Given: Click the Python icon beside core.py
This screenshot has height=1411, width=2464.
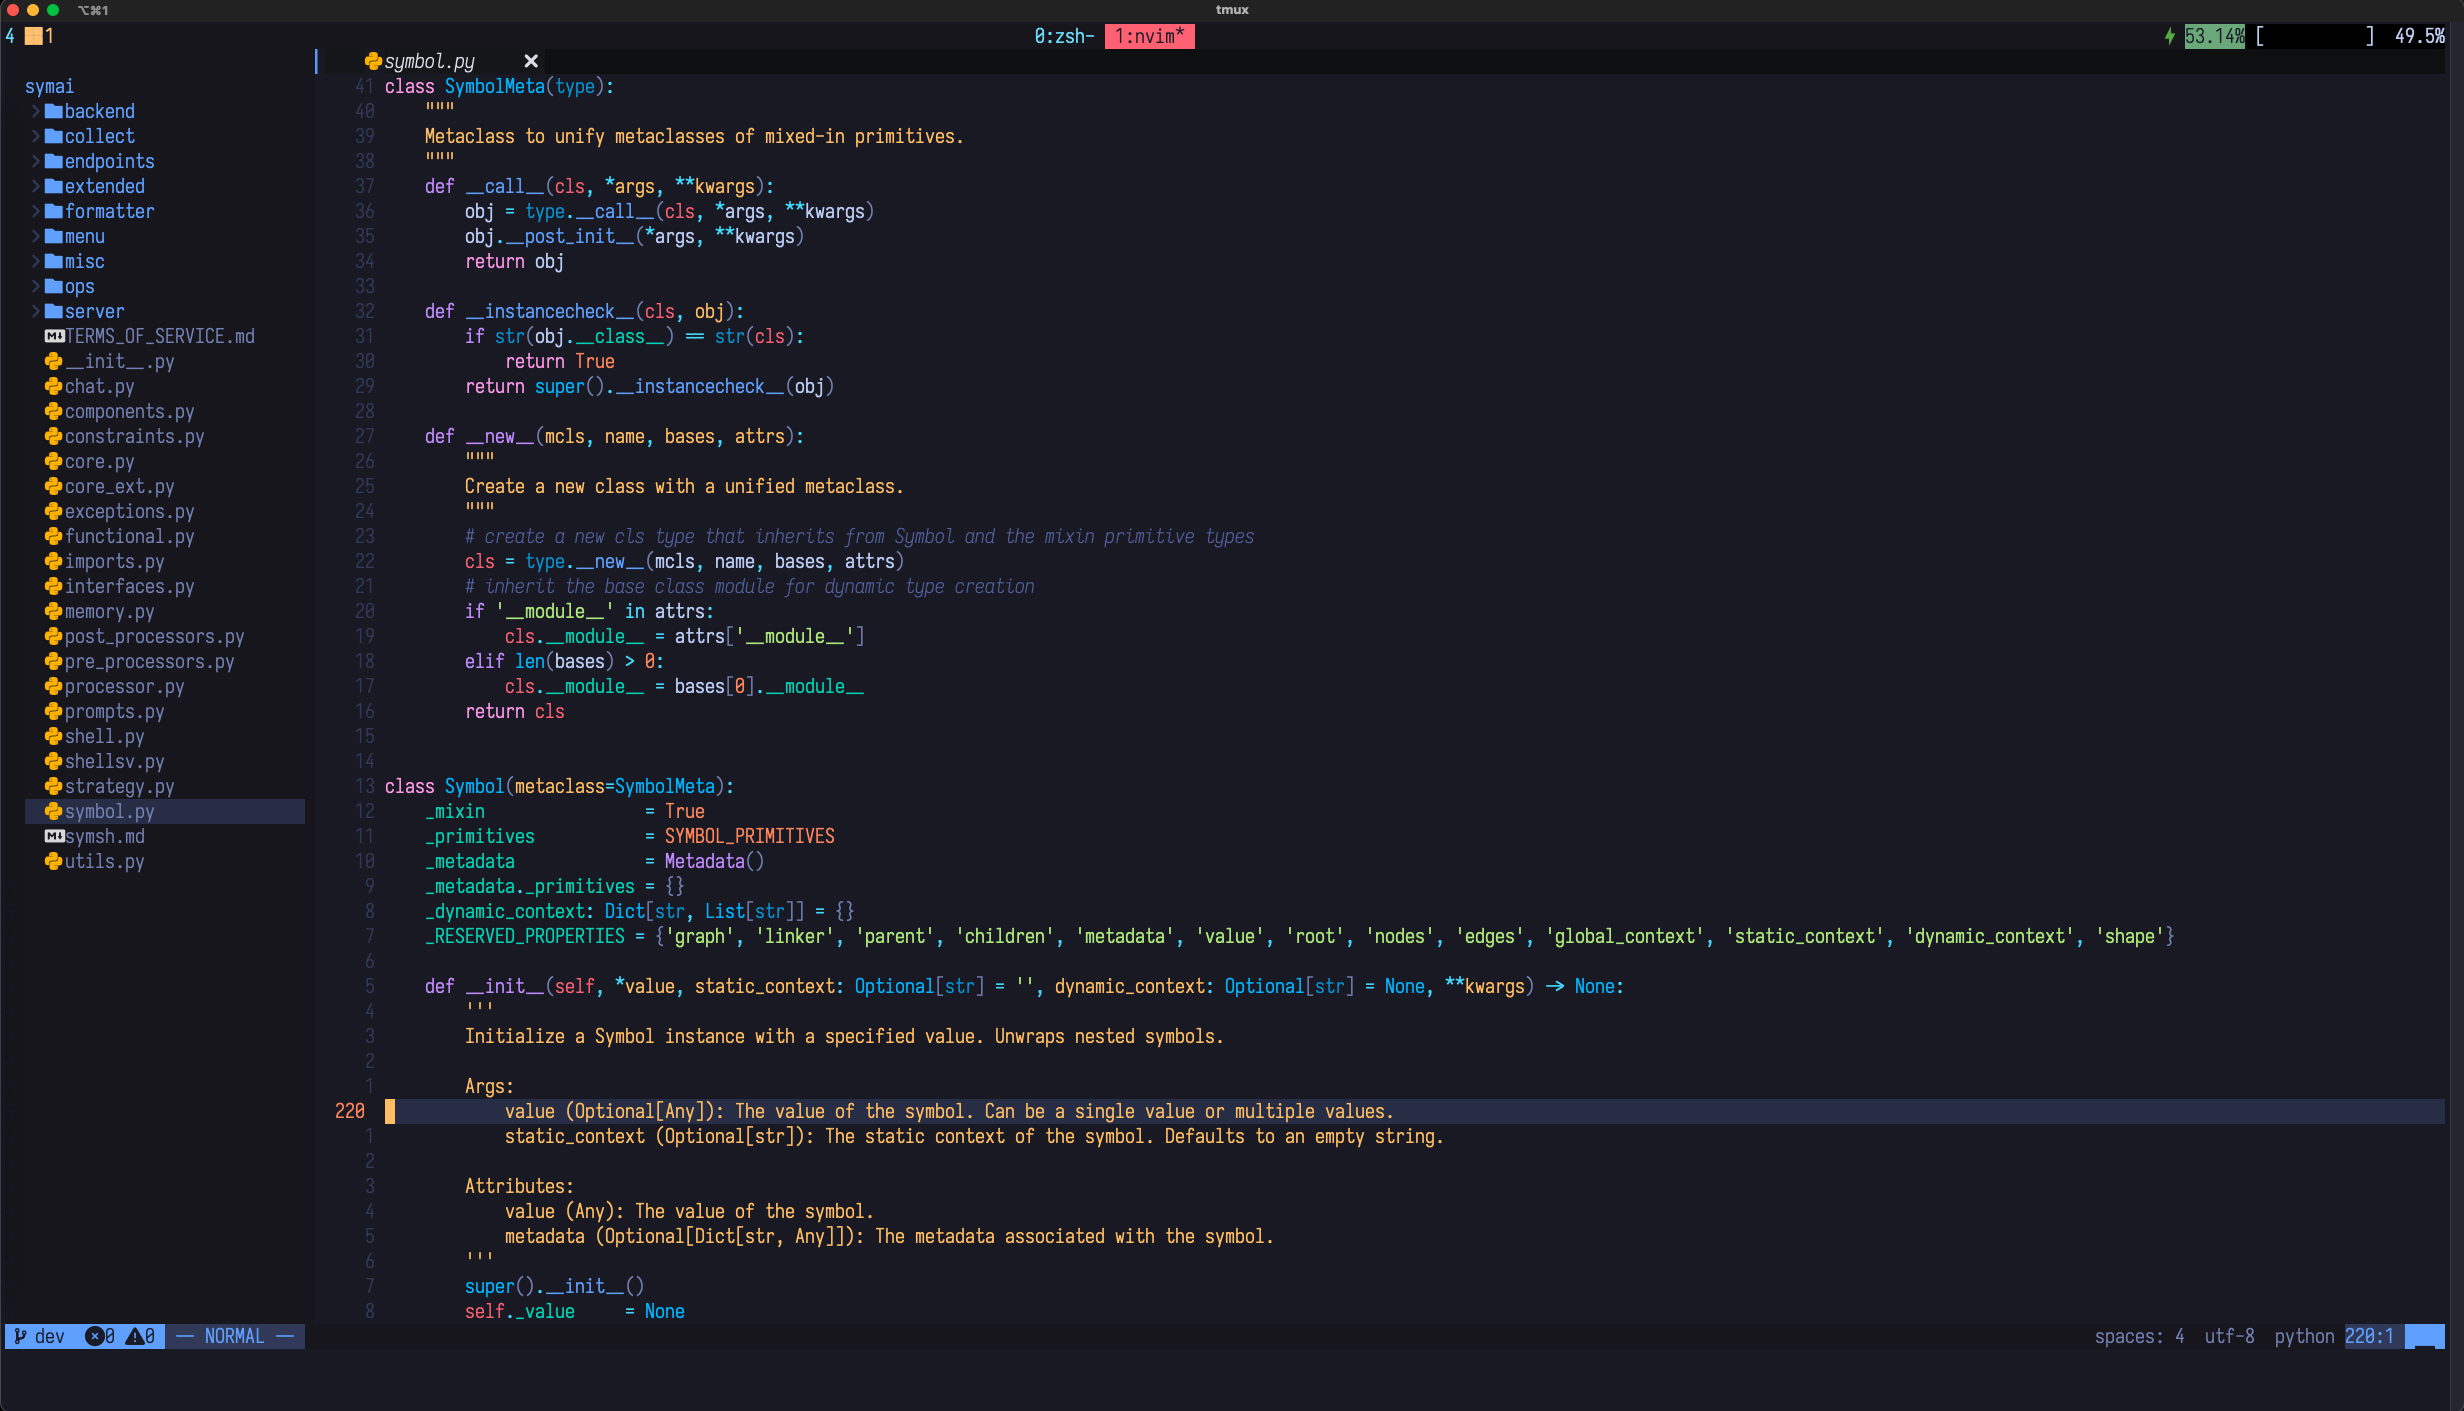Looking at the screenshot, I should 54,461.
